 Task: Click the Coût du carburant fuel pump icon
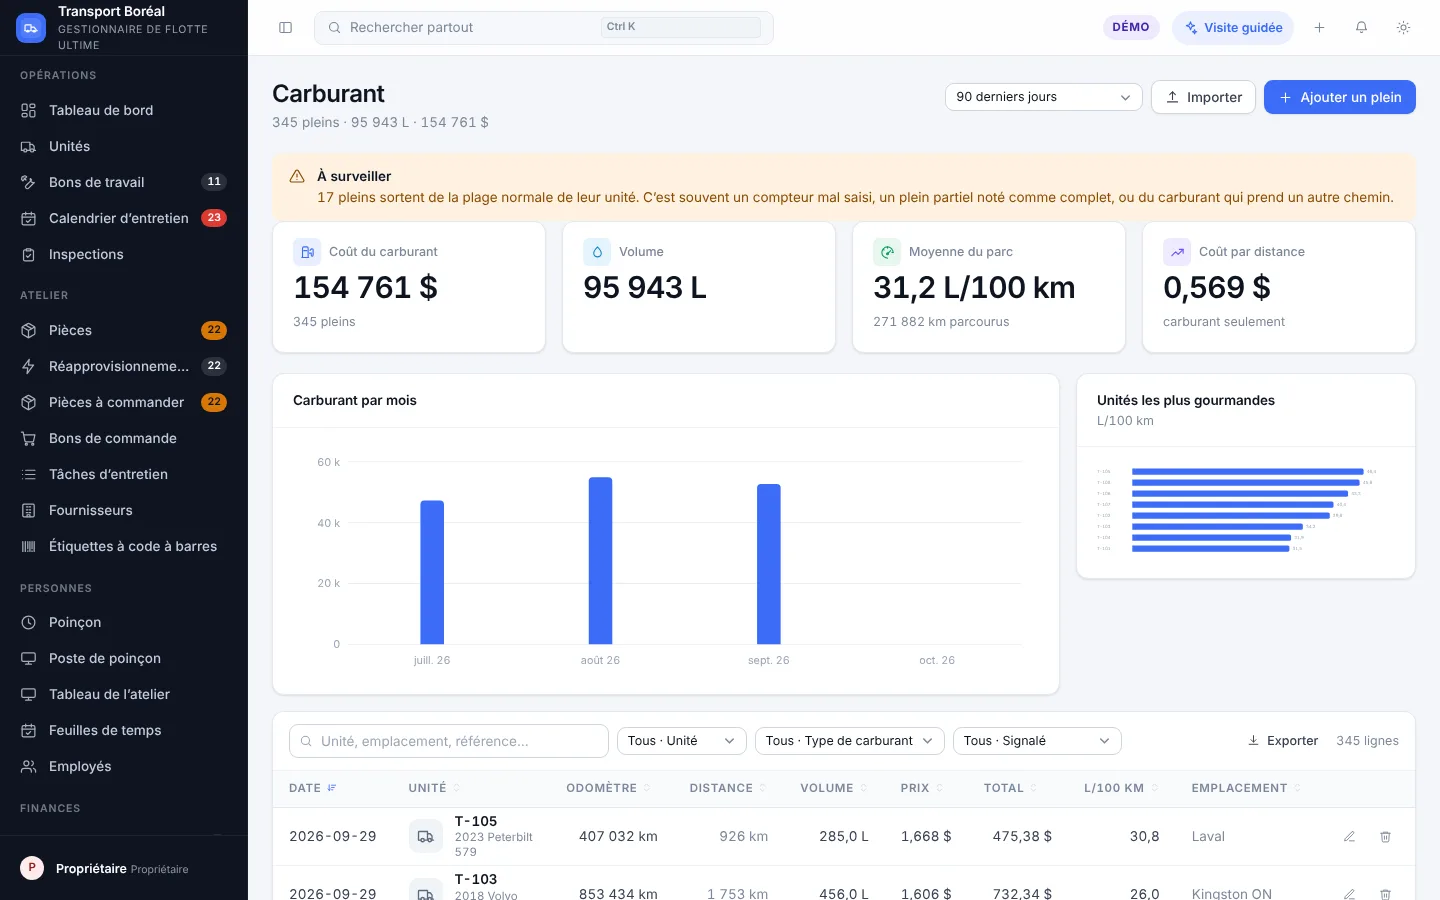pos(307,252)
